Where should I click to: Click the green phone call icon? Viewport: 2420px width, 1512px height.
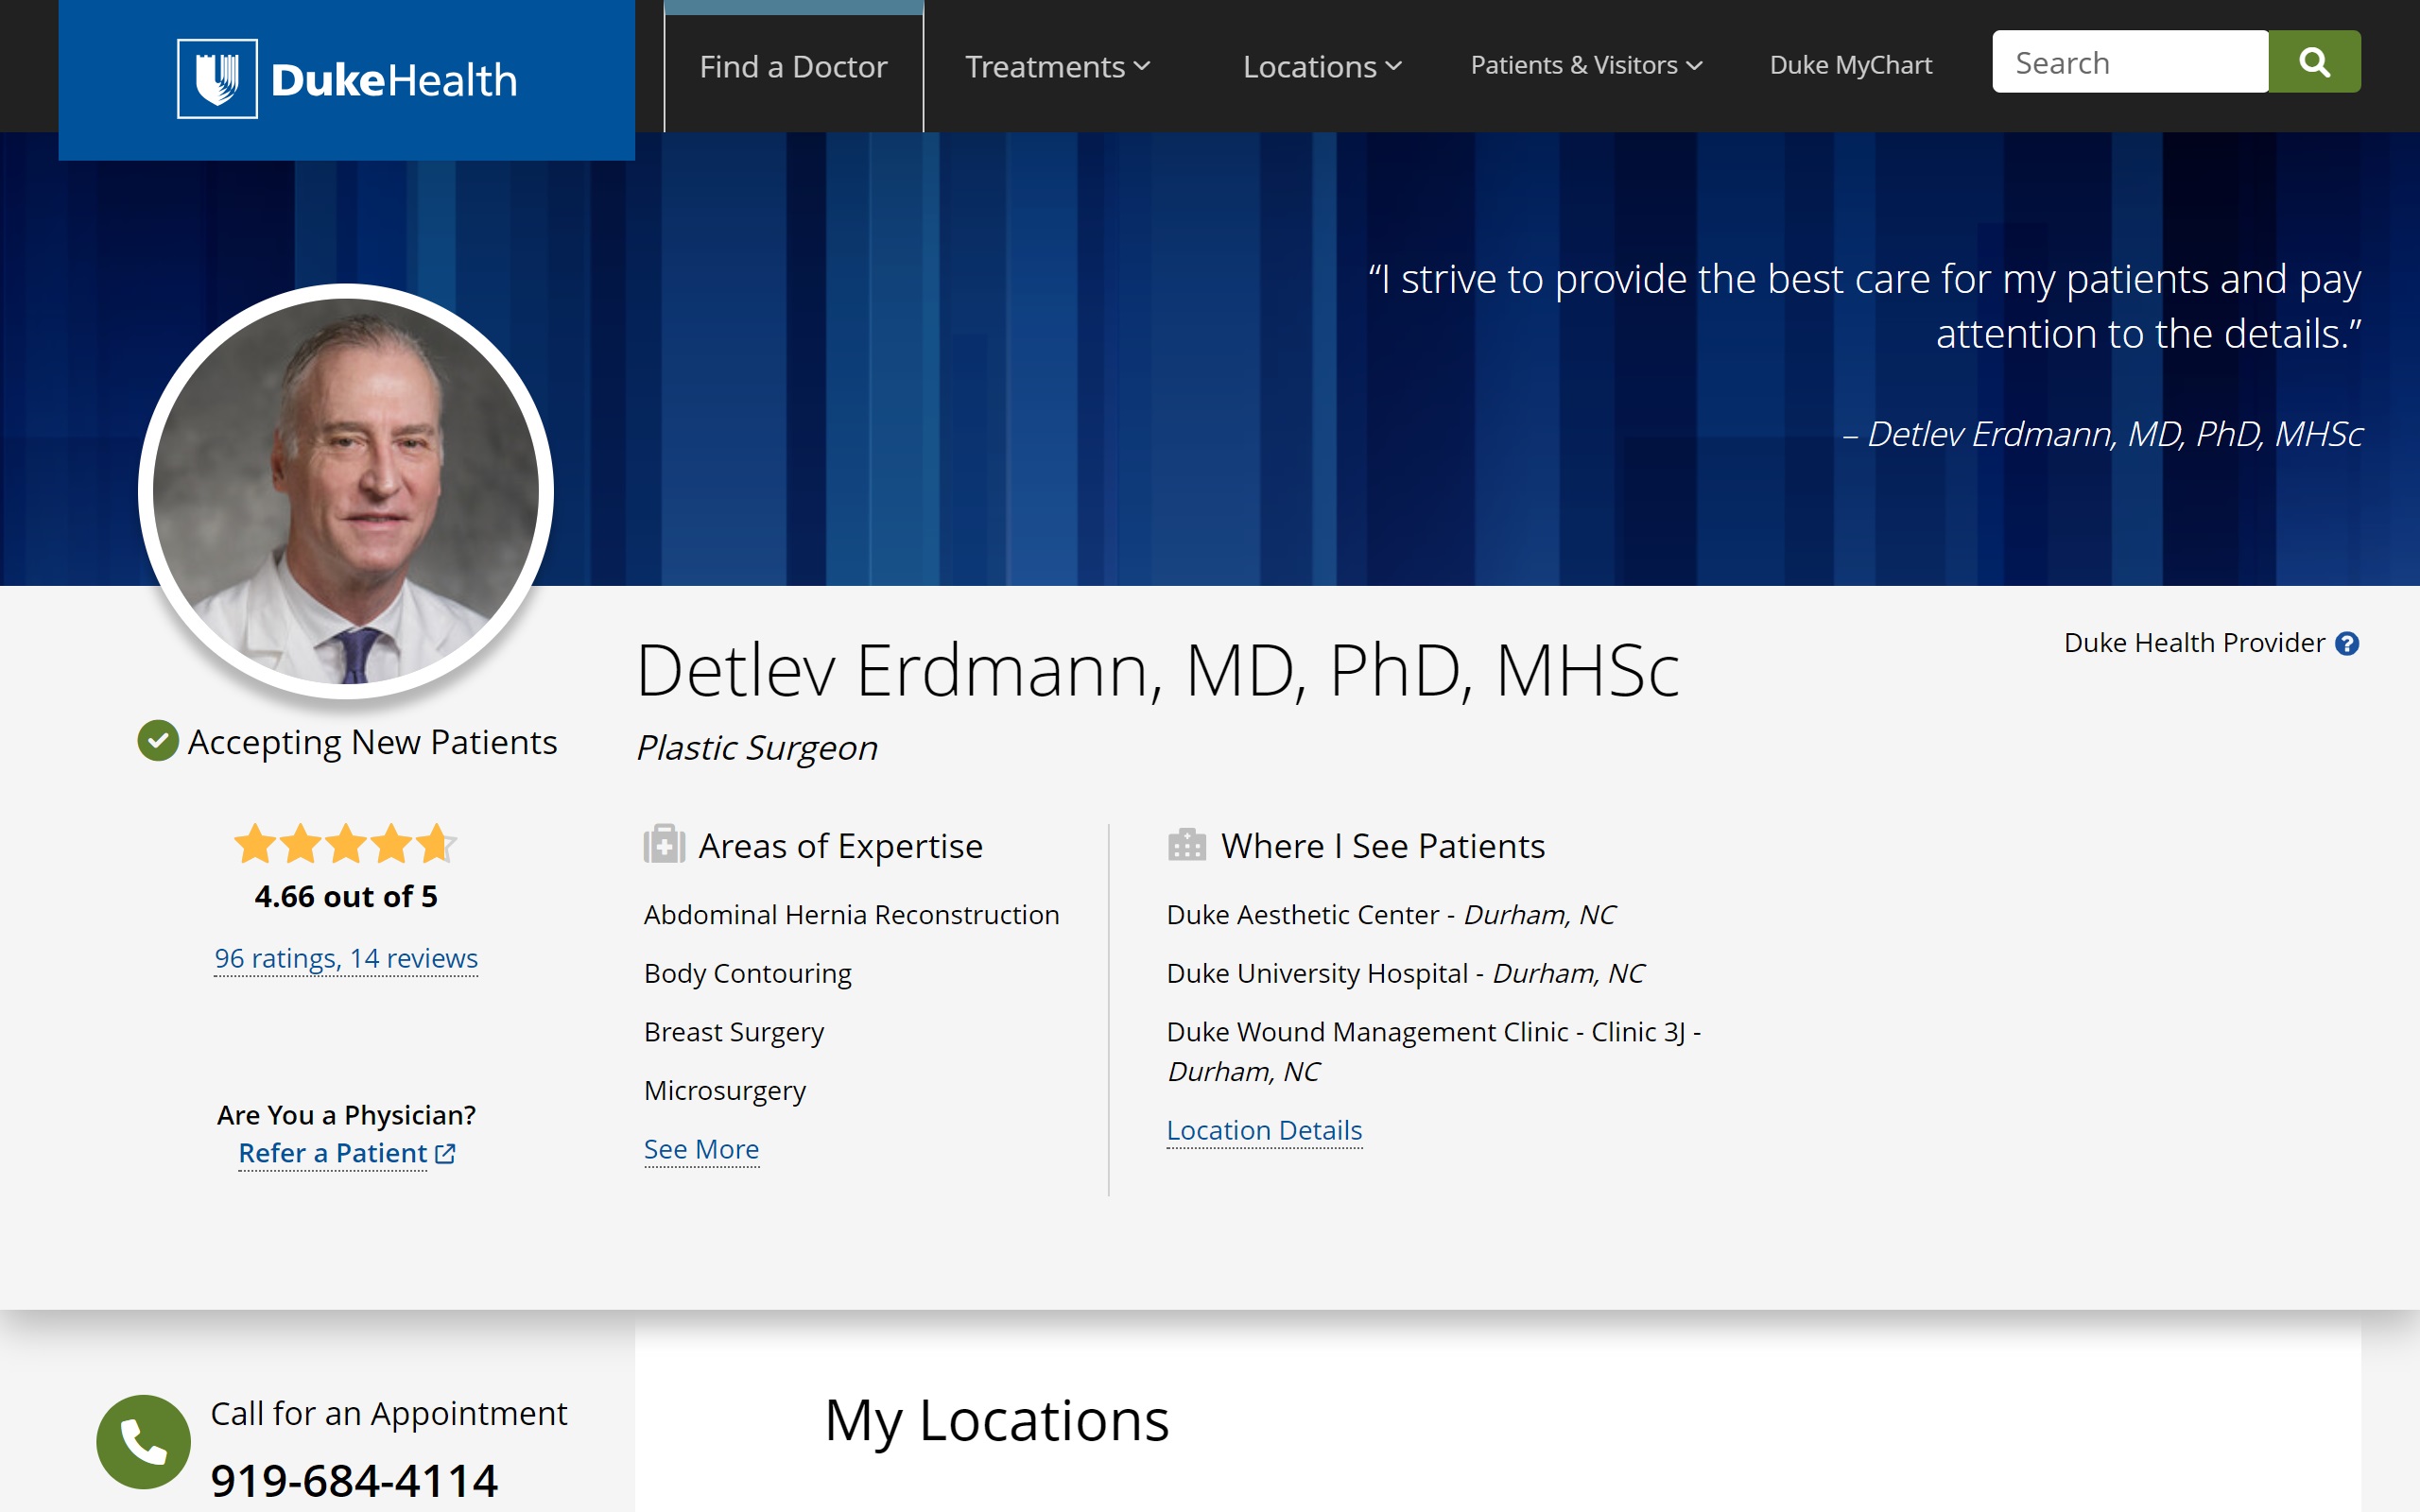click(143, 1441)
